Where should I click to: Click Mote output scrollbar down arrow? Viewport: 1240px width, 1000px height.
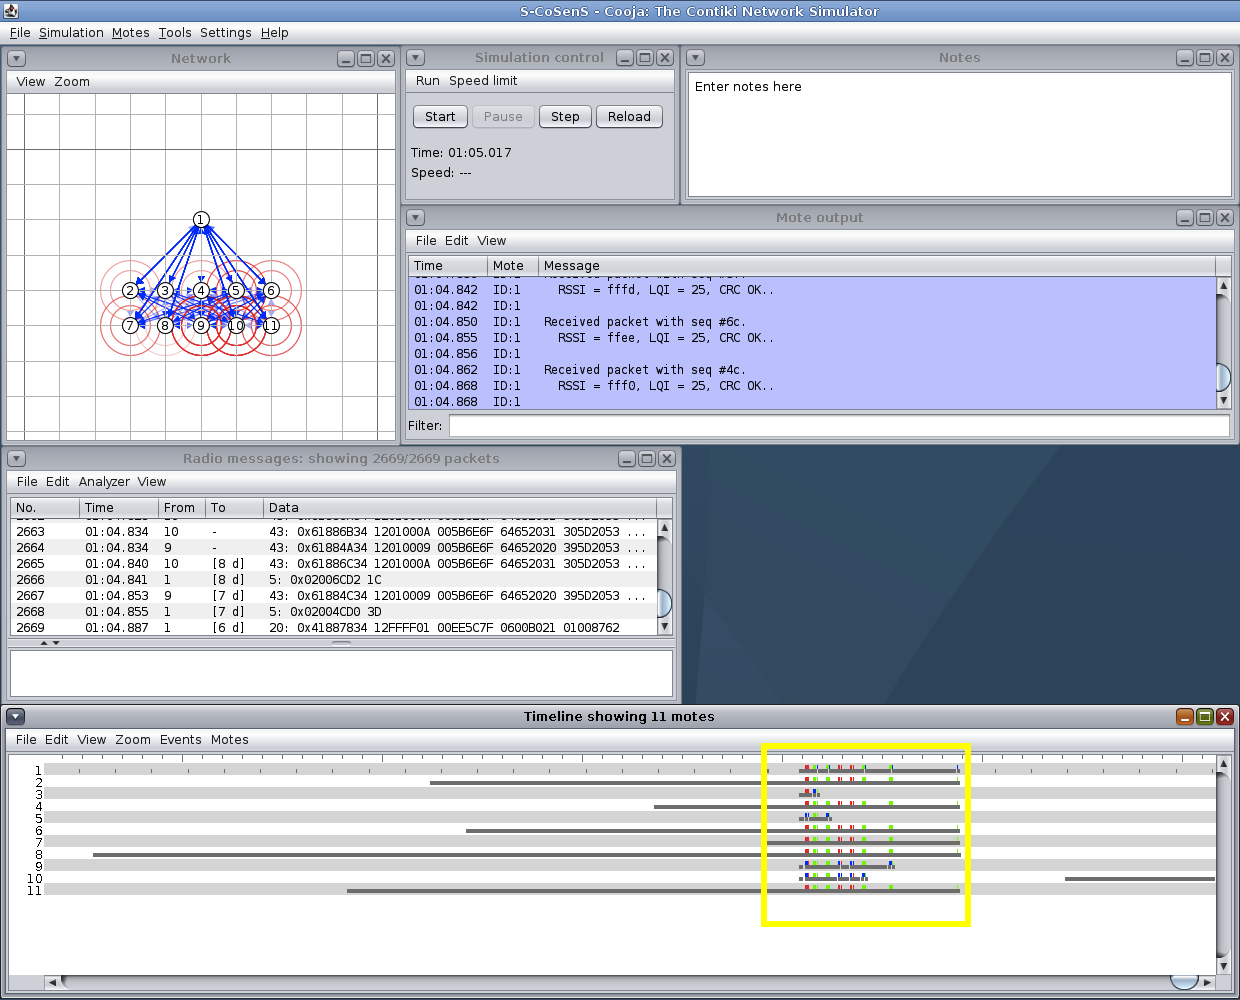(1223, 401)
